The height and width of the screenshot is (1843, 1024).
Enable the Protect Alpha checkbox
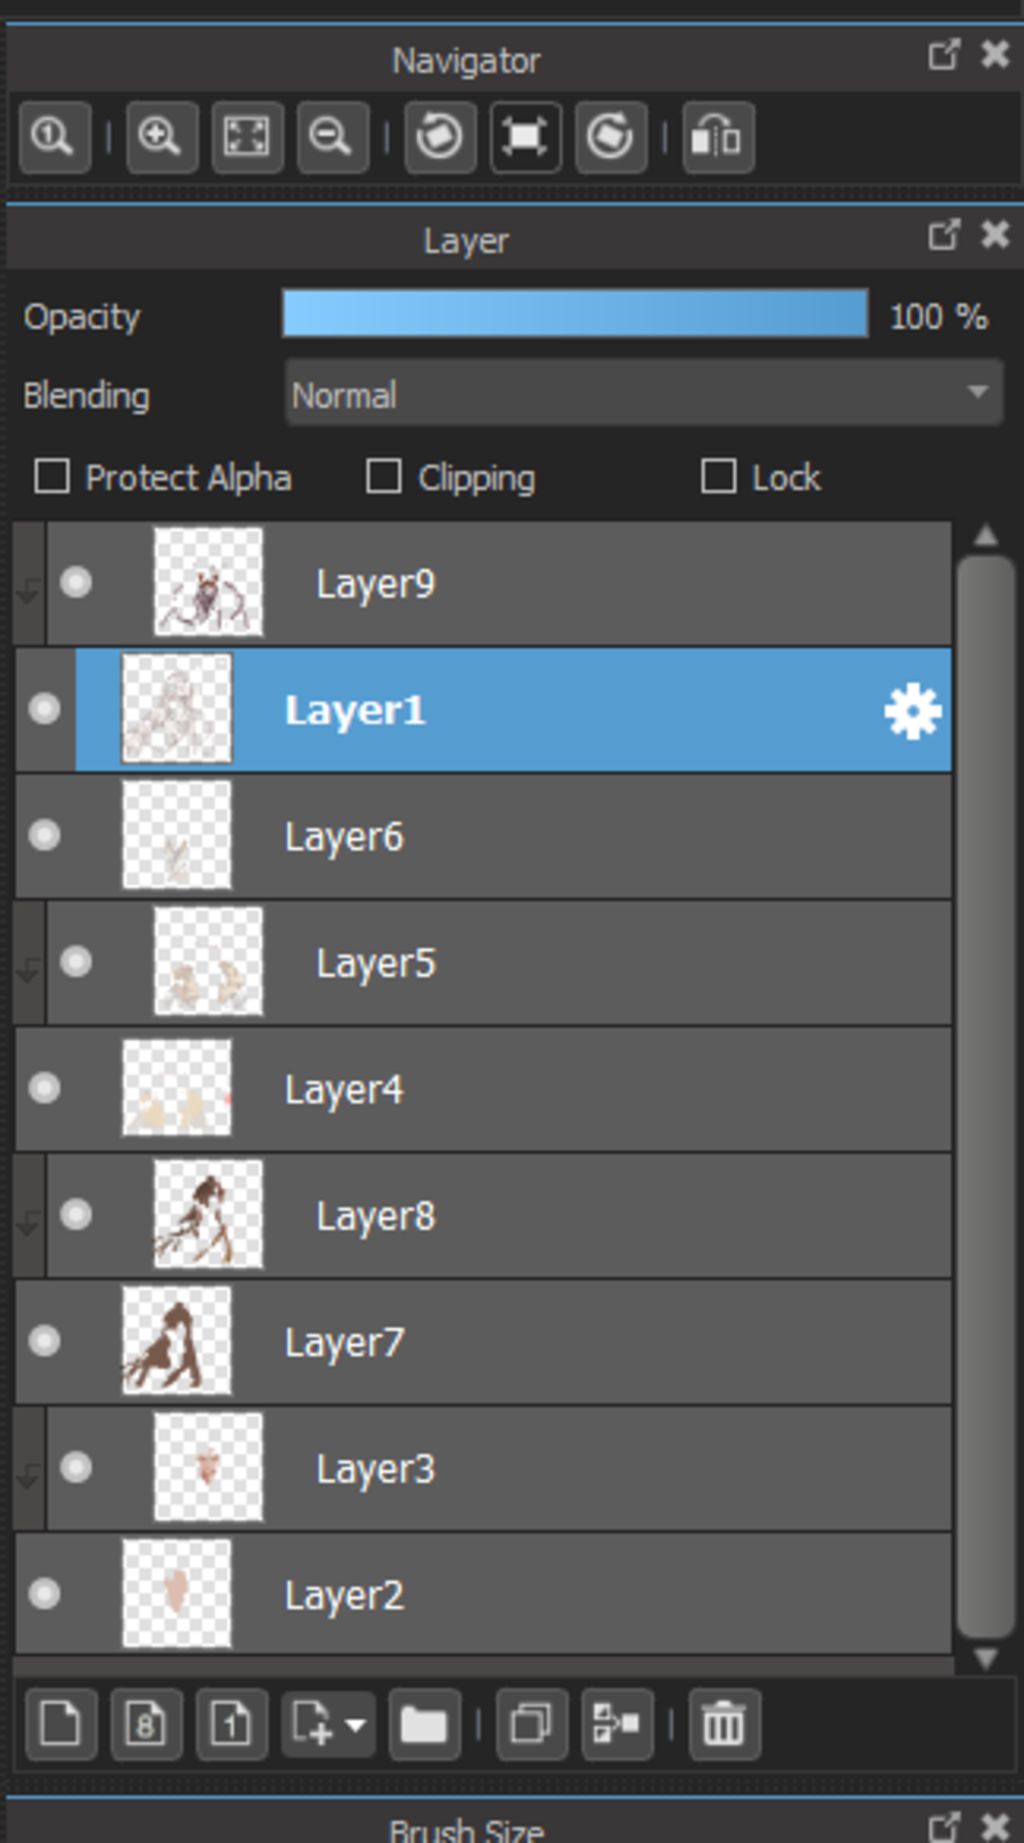pyautogui.click(x=52, y=477)
